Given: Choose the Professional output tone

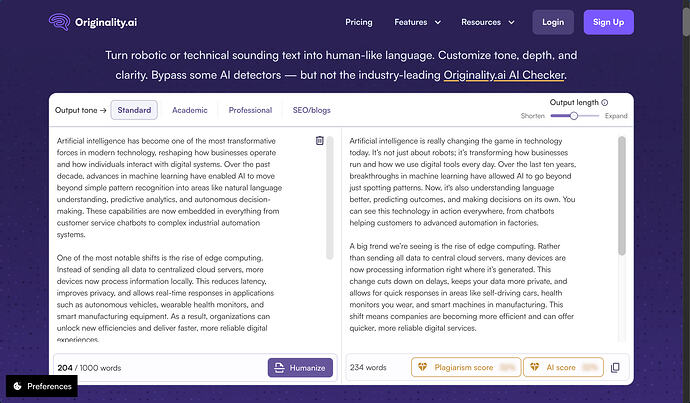Looking at the screenshot, I should pos(250,110).
